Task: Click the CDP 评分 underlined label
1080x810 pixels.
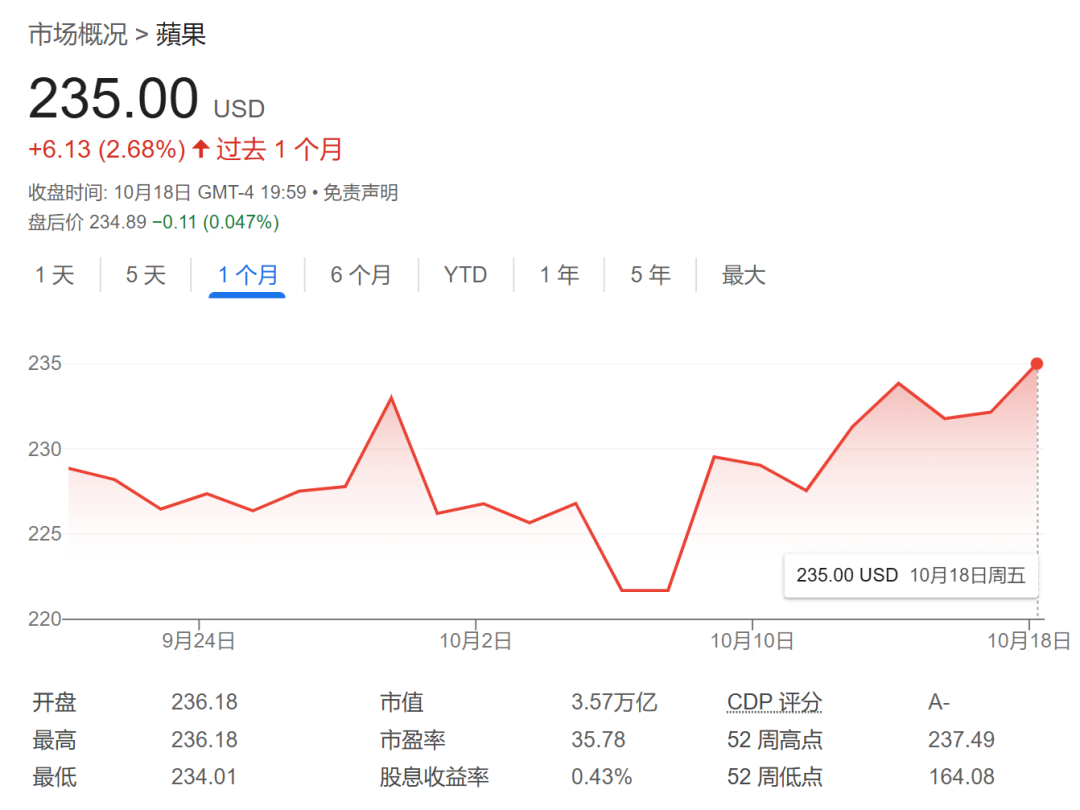Action: (x=774, y=703)
